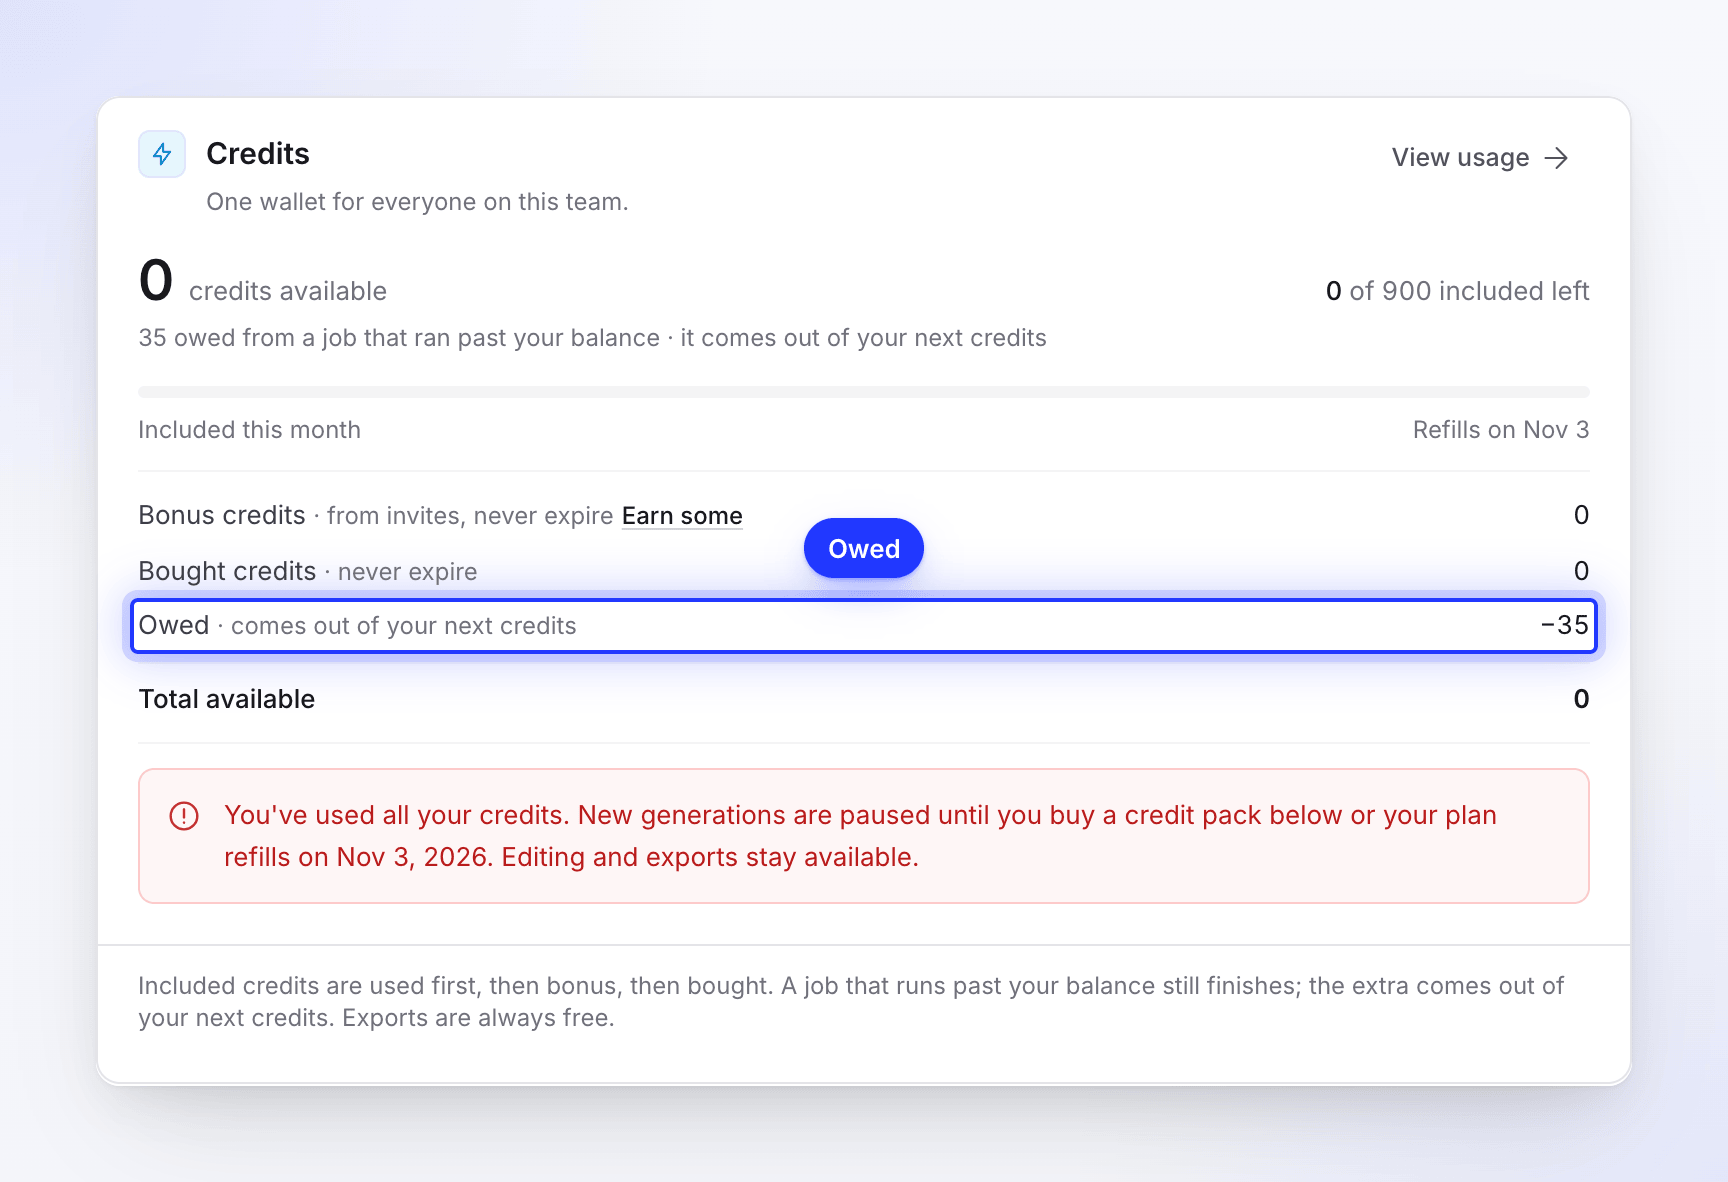
Task: Click the Total available row label
Action: (x=227, y=699)
